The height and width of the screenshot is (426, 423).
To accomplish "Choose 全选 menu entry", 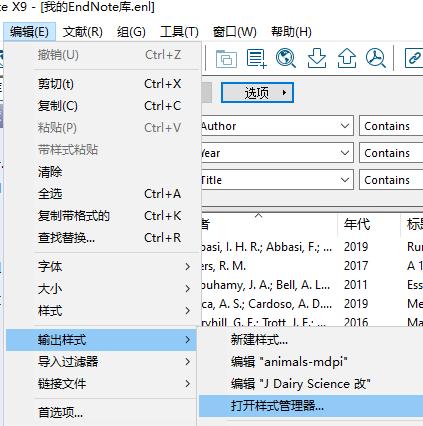I will tap(103, 194).
